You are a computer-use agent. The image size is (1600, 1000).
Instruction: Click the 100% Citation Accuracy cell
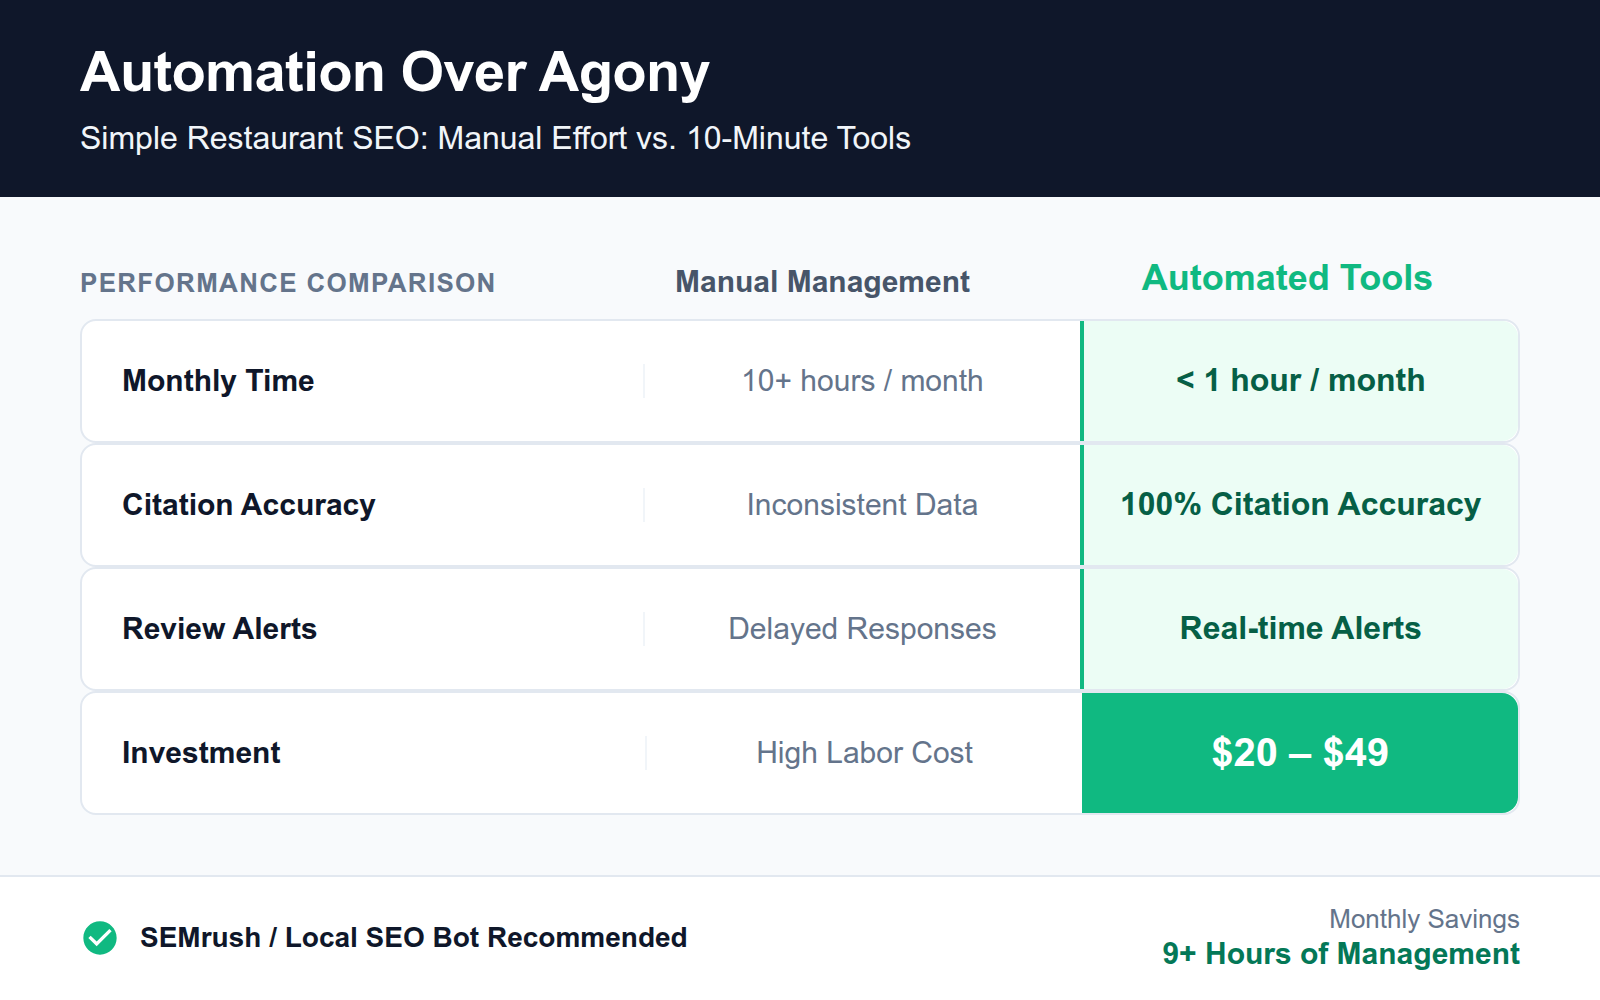click(x=1300, y=504)
